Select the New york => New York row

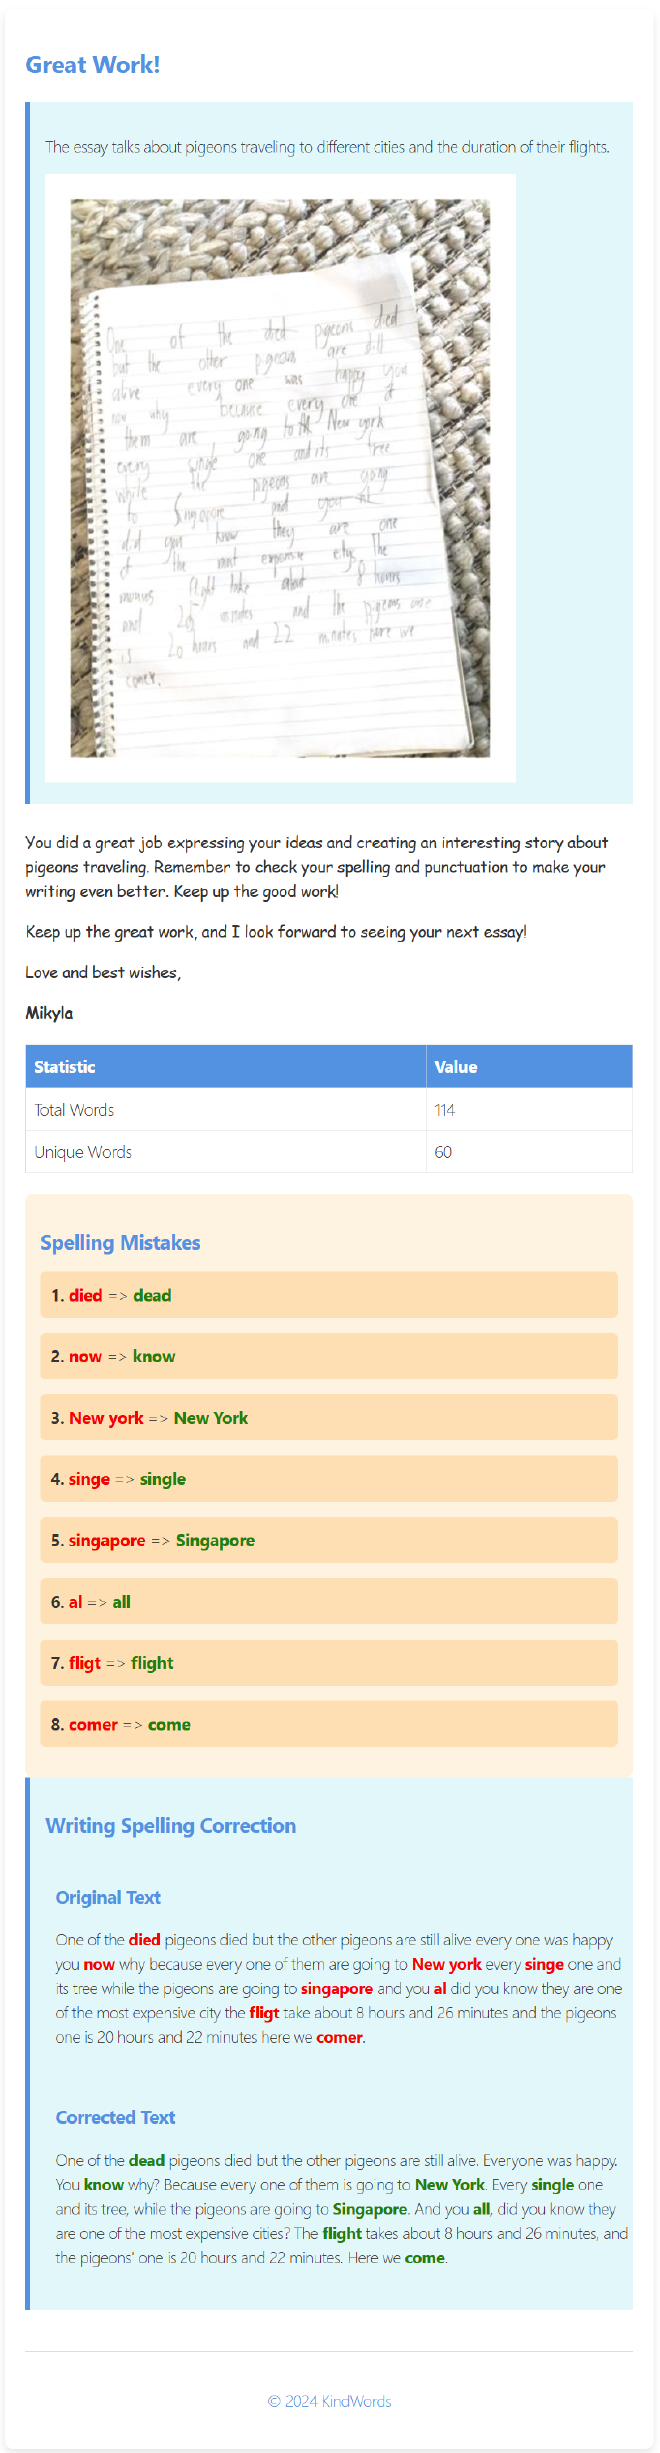tap(329, 1418)
